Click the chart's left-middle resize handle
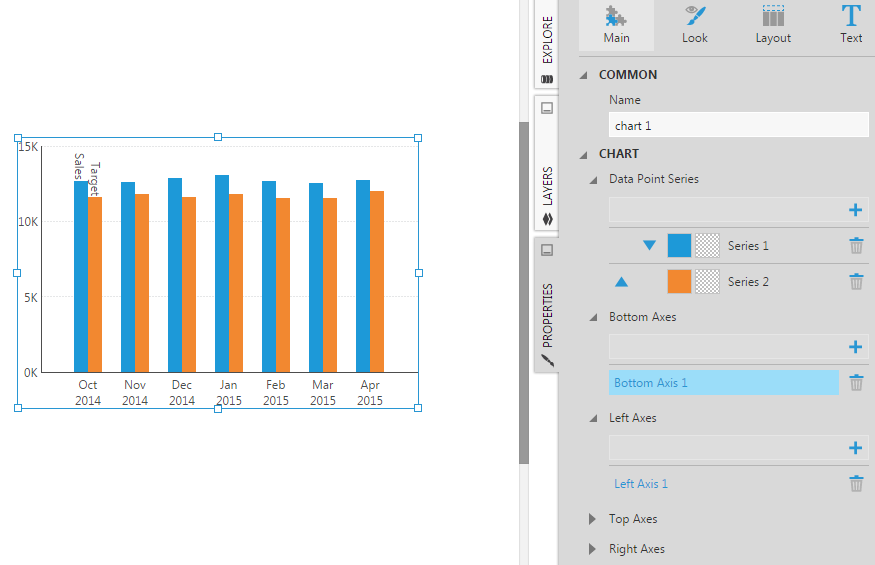The width and height of the screenshot is (875, 565). pos(17,273)
